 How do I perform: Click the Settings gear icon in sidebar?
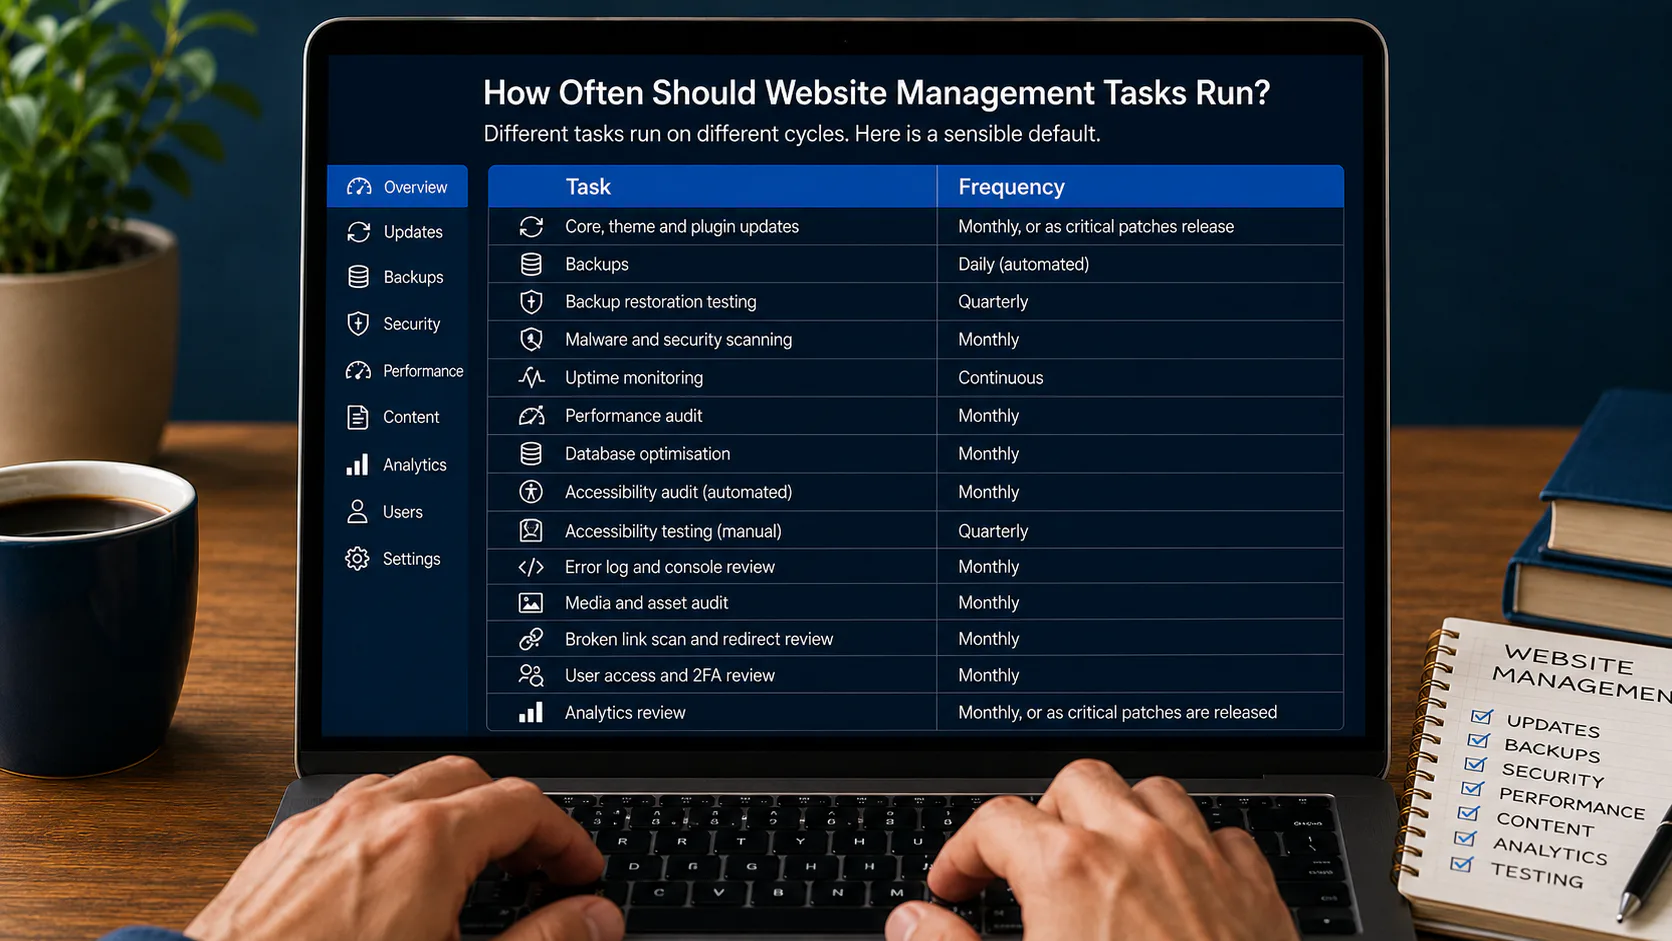point(357,559)
